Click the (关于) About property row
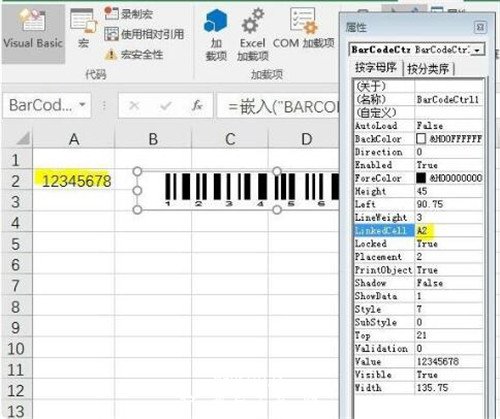 click(418, 86)
